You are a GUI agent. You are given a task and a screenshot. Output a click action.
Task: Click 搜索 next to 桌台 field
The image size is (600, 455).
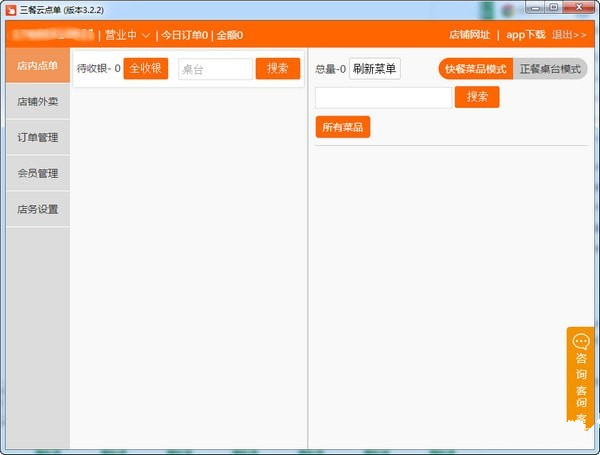(278, 68)
